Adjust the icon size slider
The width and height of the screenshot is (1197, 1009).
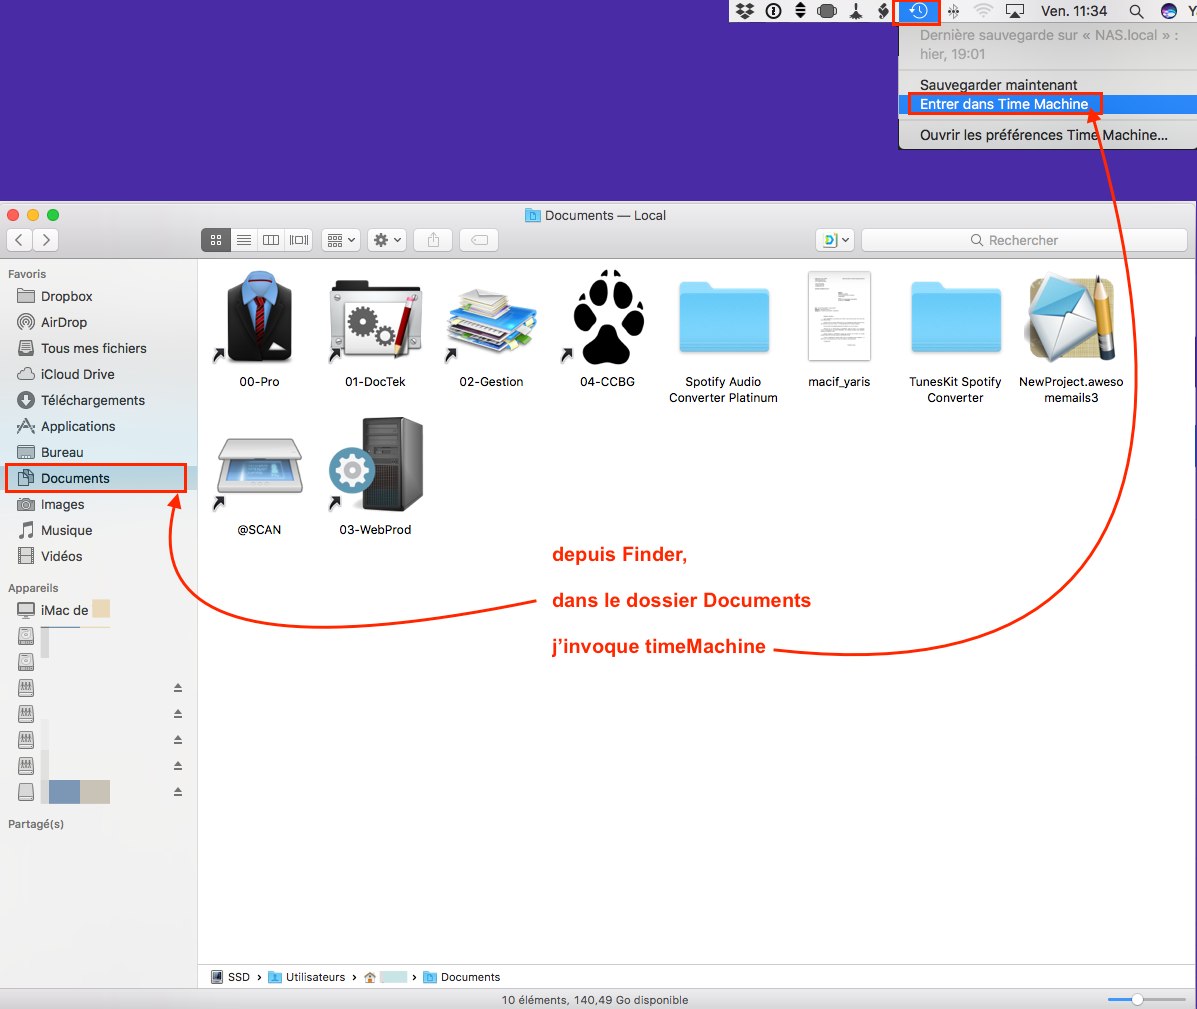1137,999
